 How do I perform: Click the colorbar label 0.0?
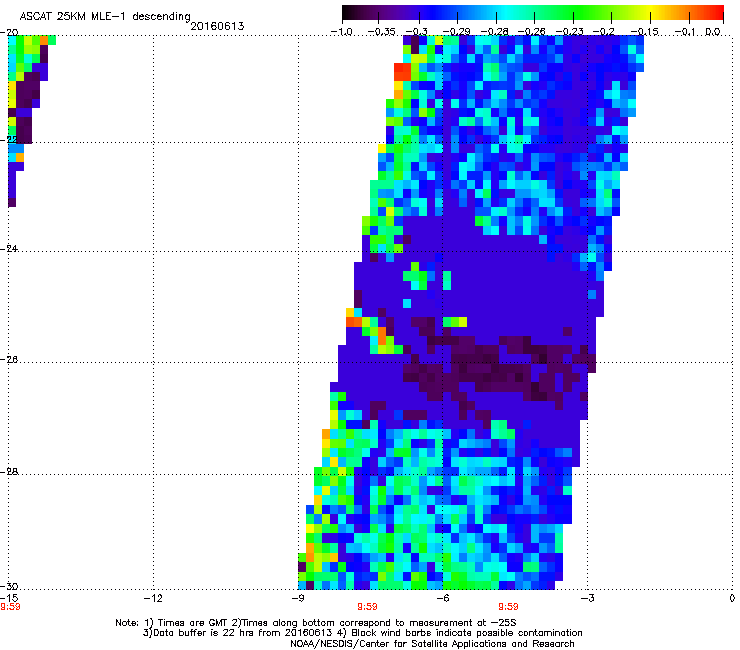click(713, 32)
